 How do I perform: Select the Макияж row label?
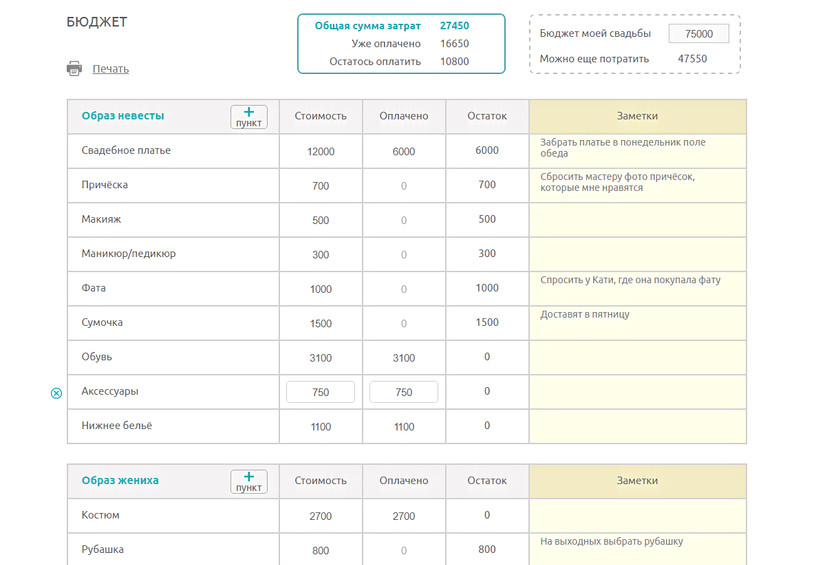click(101, 219)
